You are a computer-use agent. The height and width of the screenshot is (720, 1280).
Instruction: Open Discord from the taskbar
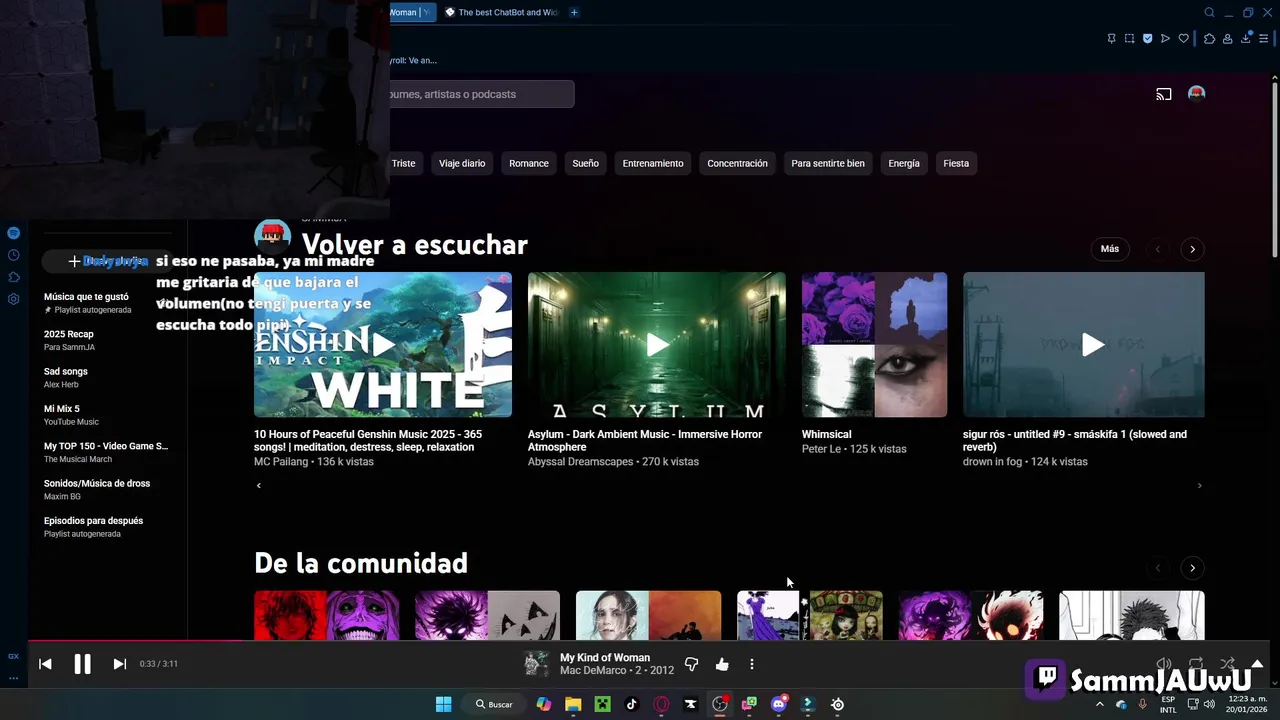point(779,704)
